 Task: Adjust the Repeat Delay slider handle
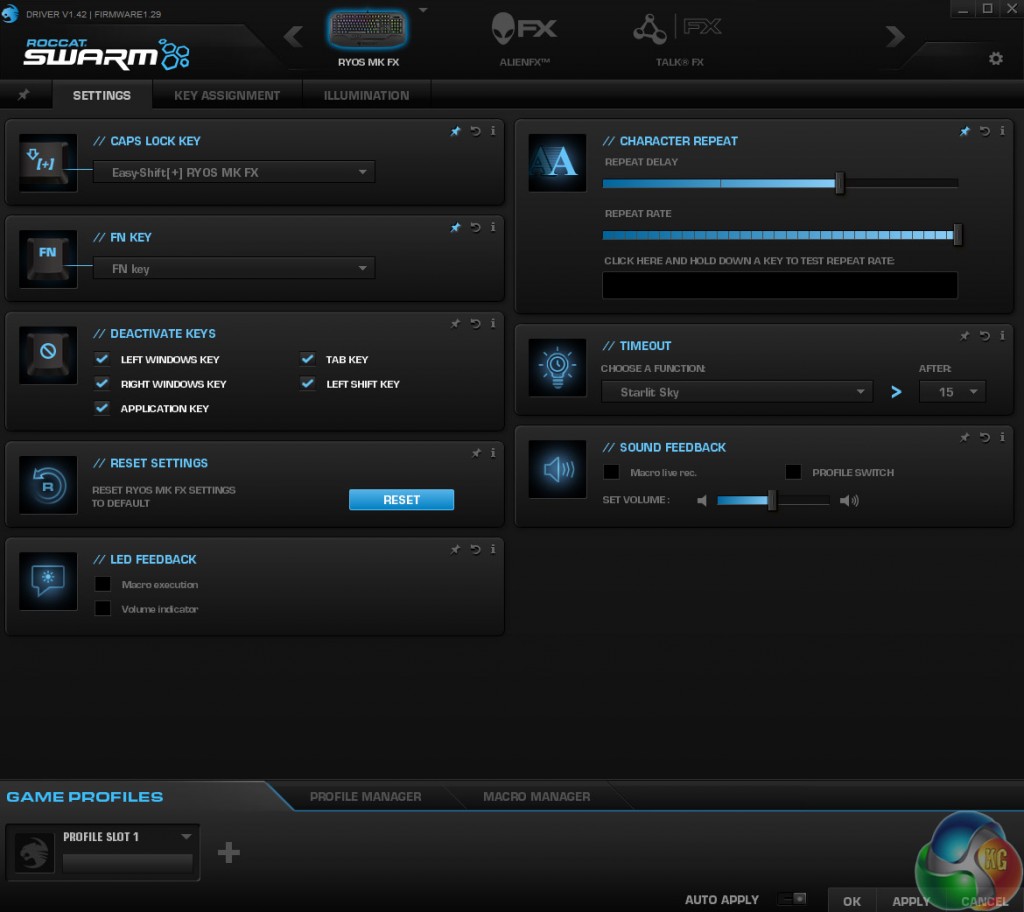click(x=840, y=183)
